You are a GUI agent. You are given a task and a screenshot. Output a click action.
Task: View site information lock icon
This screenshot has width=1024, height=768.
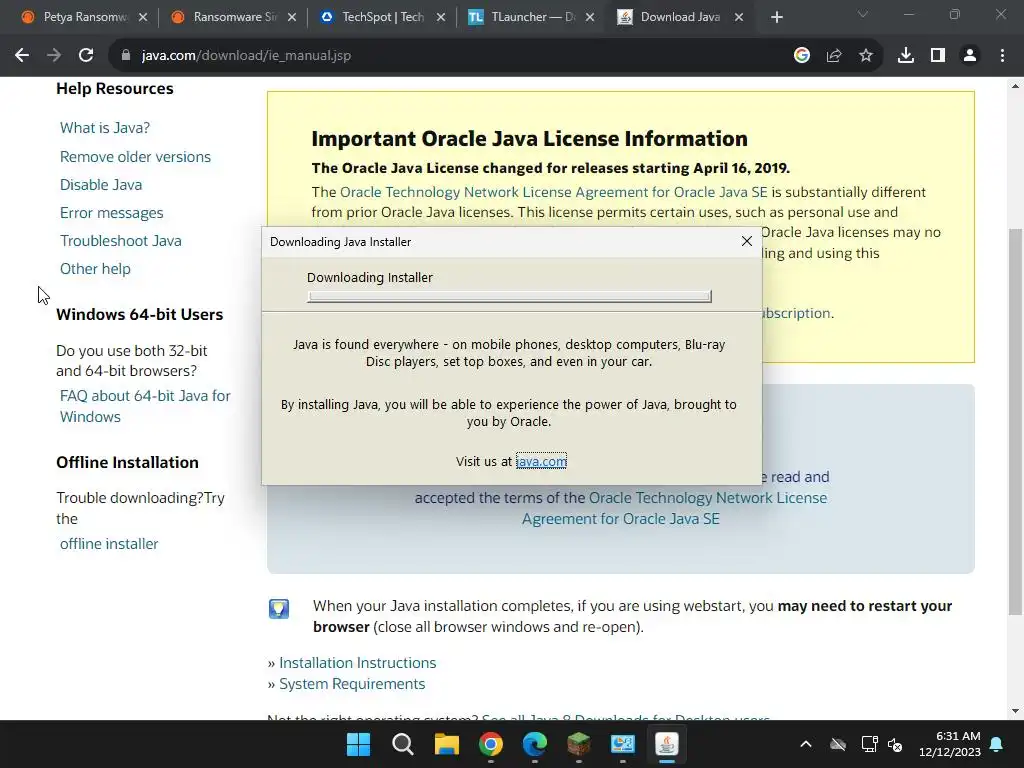click(x=126, y=56)
